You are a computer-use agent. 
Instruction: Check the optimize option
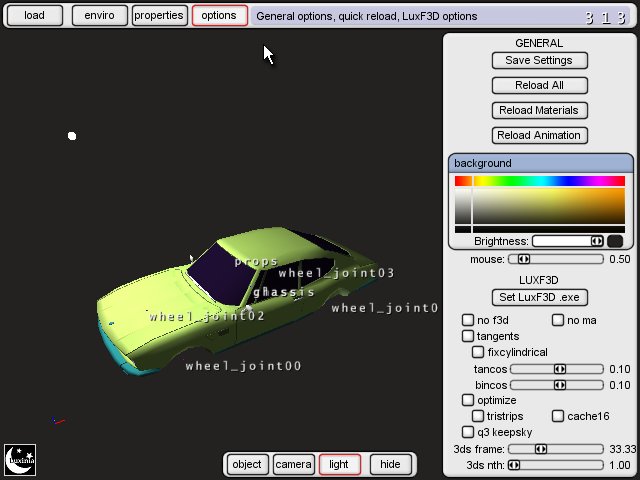click(x=468, y=400)
